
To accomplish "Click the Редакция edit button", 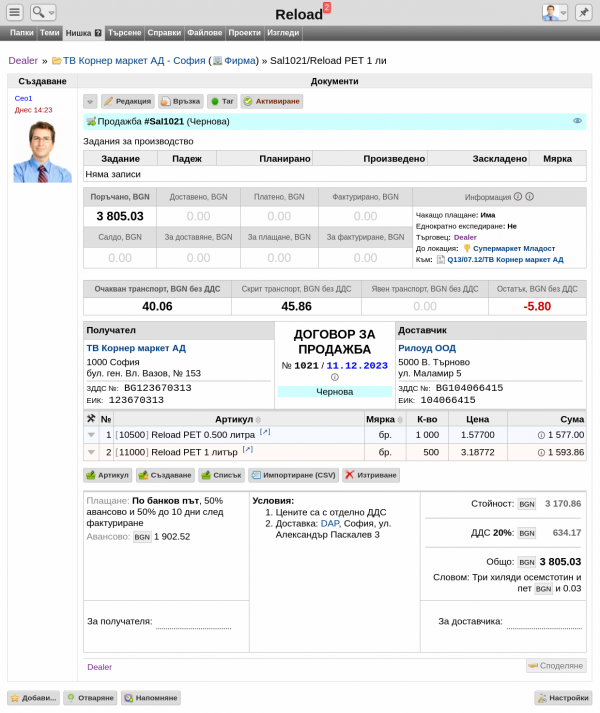I will coord(128,101).
